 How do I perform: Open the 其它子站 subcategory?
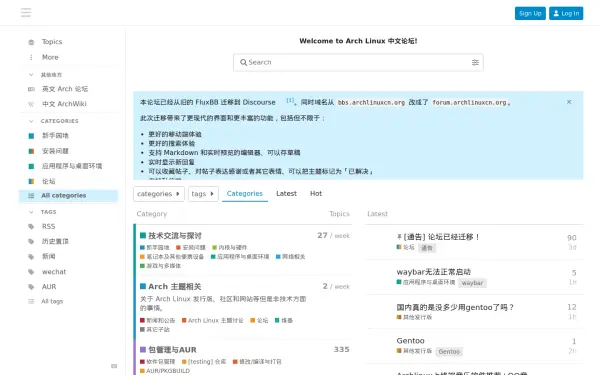point(155,330)
